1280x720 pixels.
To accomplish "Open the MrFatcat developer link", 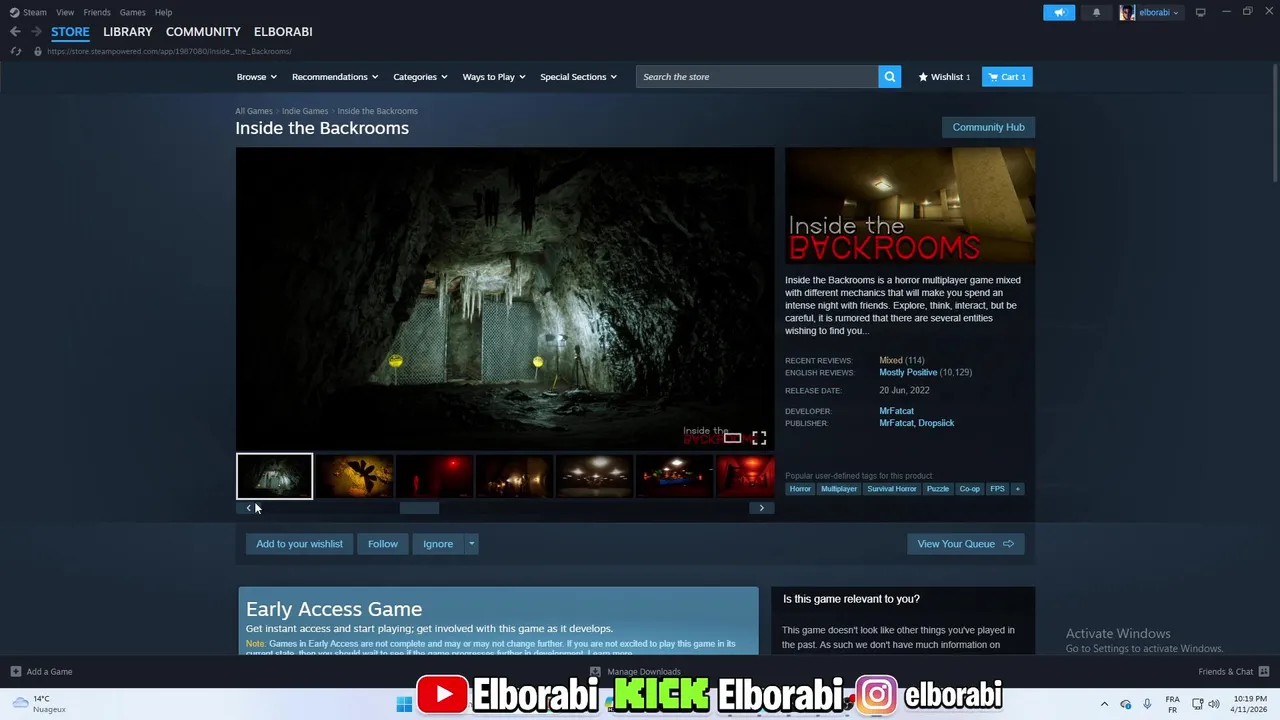I will click(896, 411).
